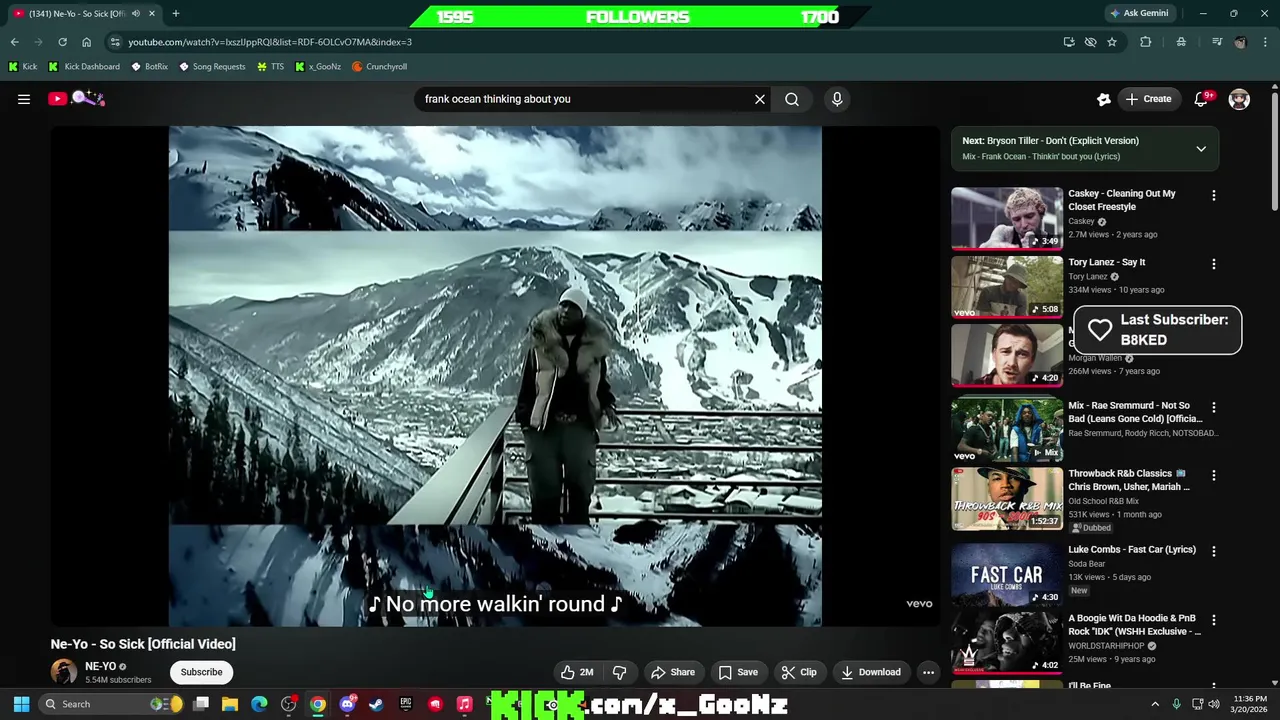
Task: Open a new browser tab with plus
Action: pyautogui.click(x=175, y=13)
